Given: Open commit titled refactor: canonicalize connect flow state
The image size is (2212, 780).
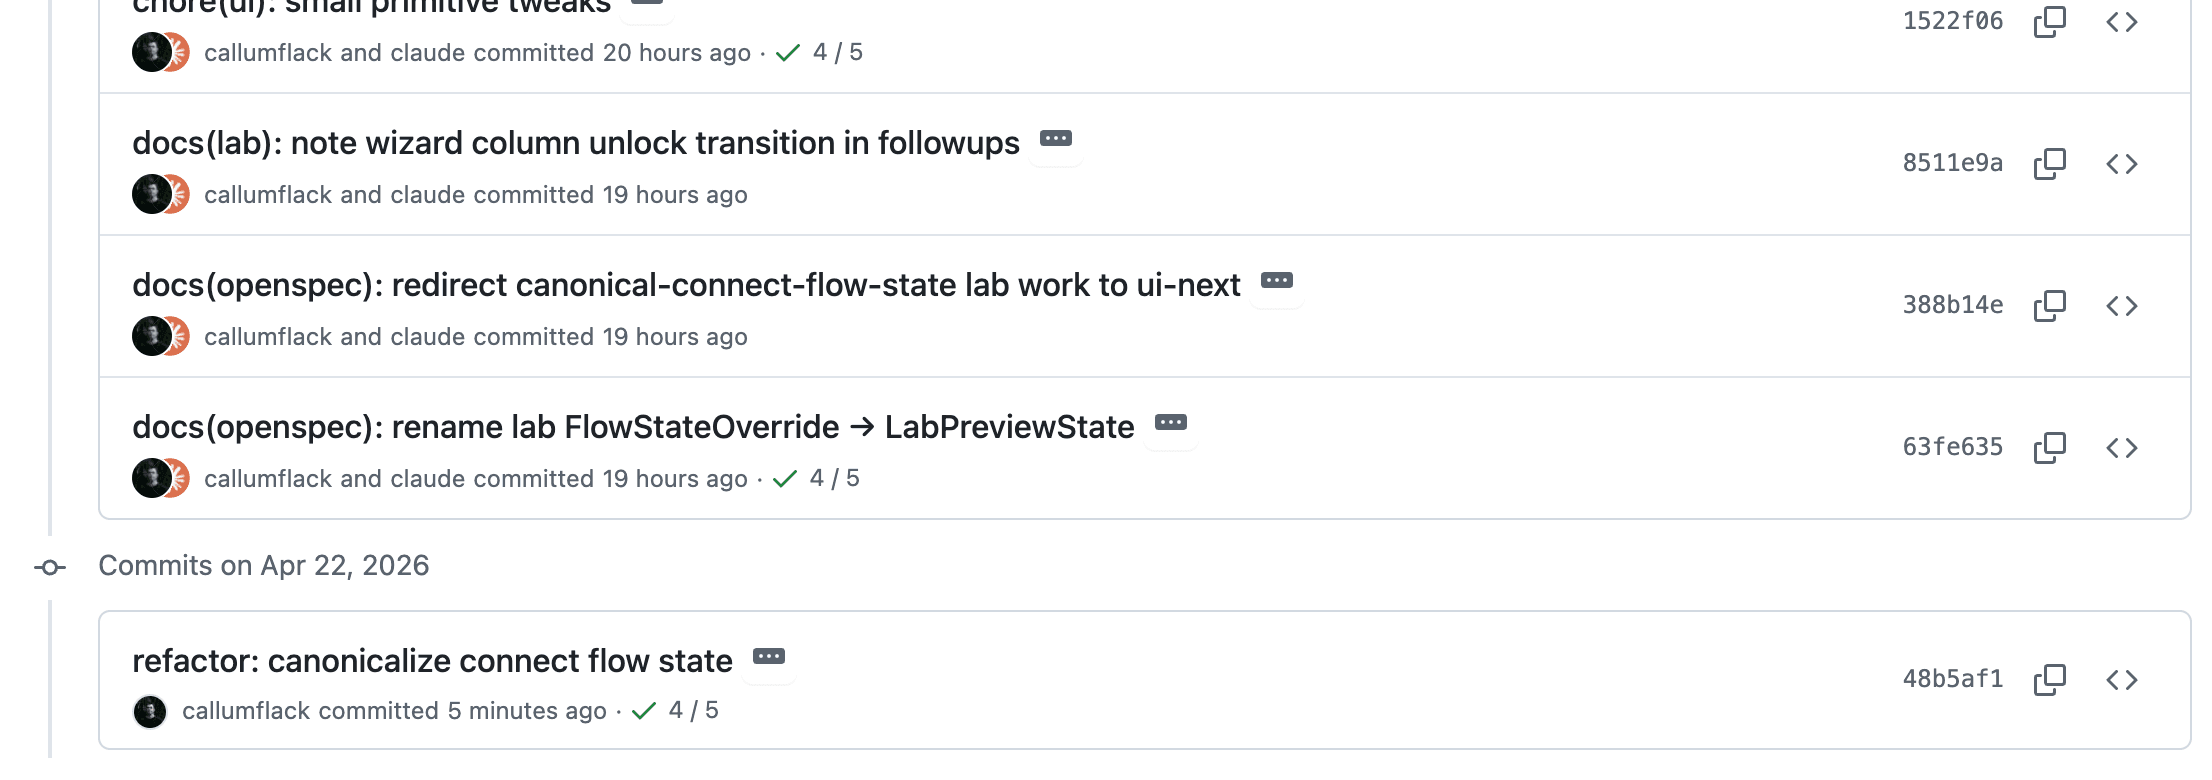Looking at the screenshot, I should pos(432,661).
